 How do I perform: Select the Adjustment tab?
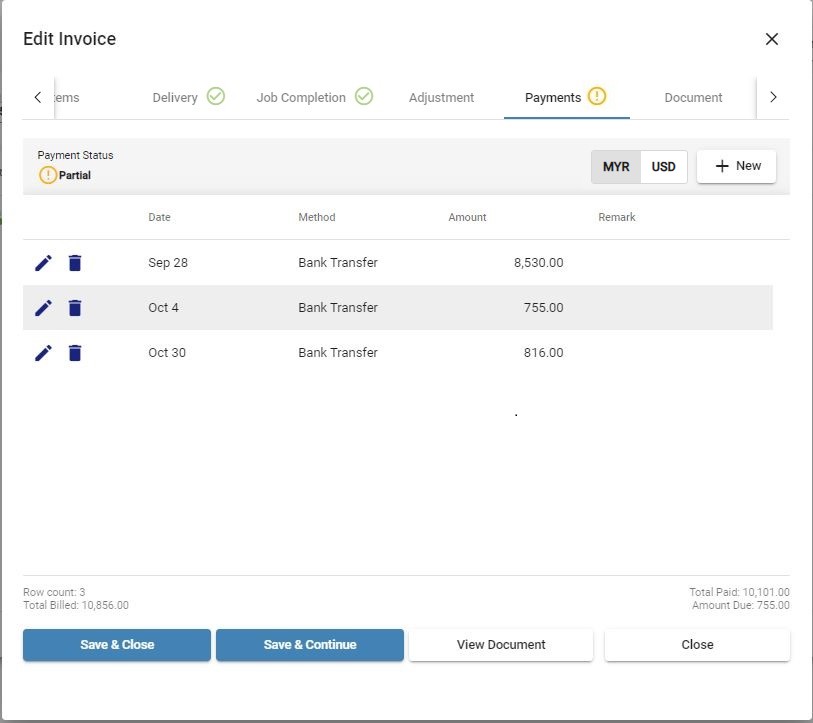click(441, 98)
